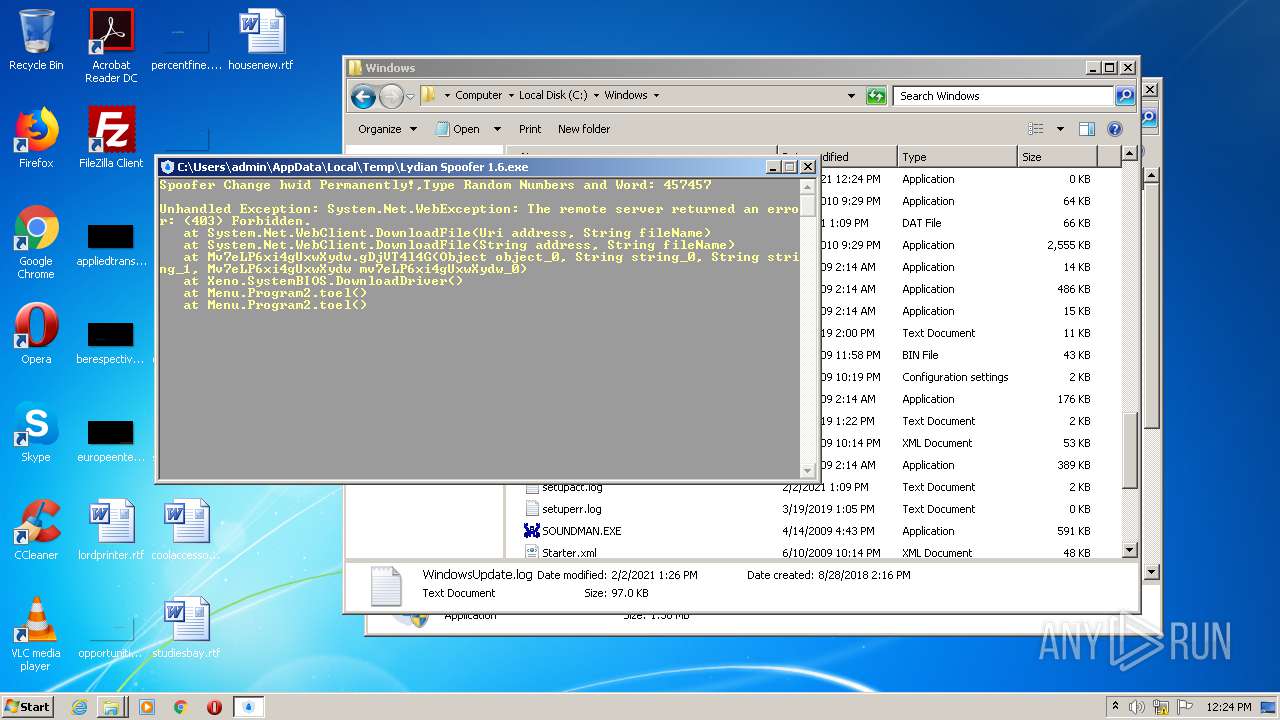Launch Firefox from the desktop
Viewport: 1280px width, 720px height.
(36, 138)
